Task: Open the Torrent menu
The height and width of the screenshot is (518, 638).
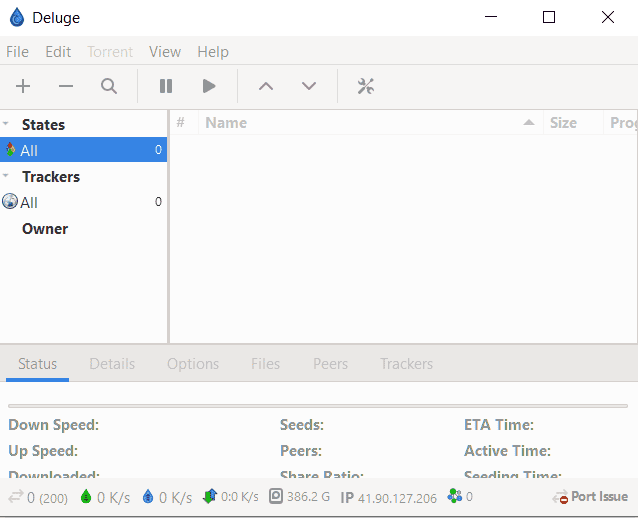Action: [110, 52]
